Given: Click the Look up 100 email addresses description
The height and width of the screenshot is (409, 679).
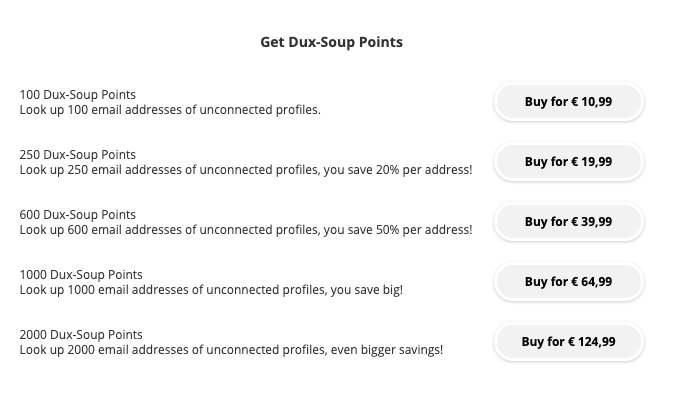Looking at the screenshot, I should pyautogui.click(x=170, y=110).
